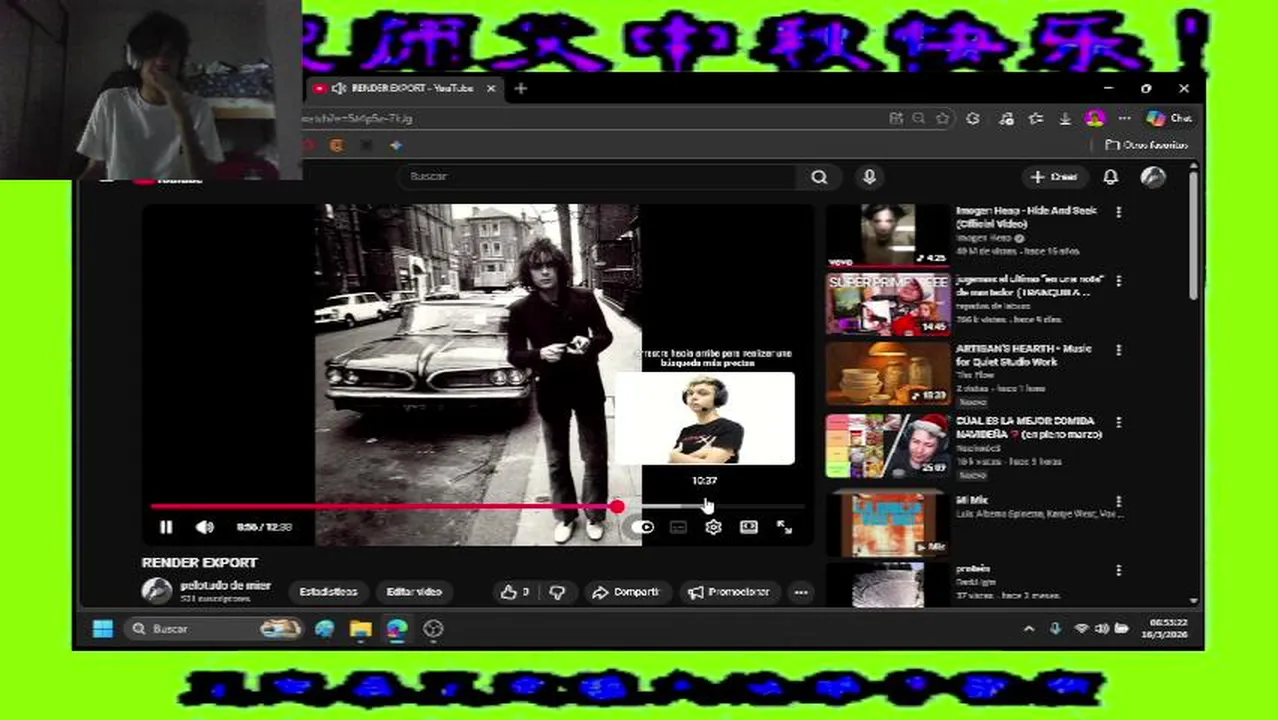Click the taskbar Buscar search box
1278x720 pixels.
[214, 628]
